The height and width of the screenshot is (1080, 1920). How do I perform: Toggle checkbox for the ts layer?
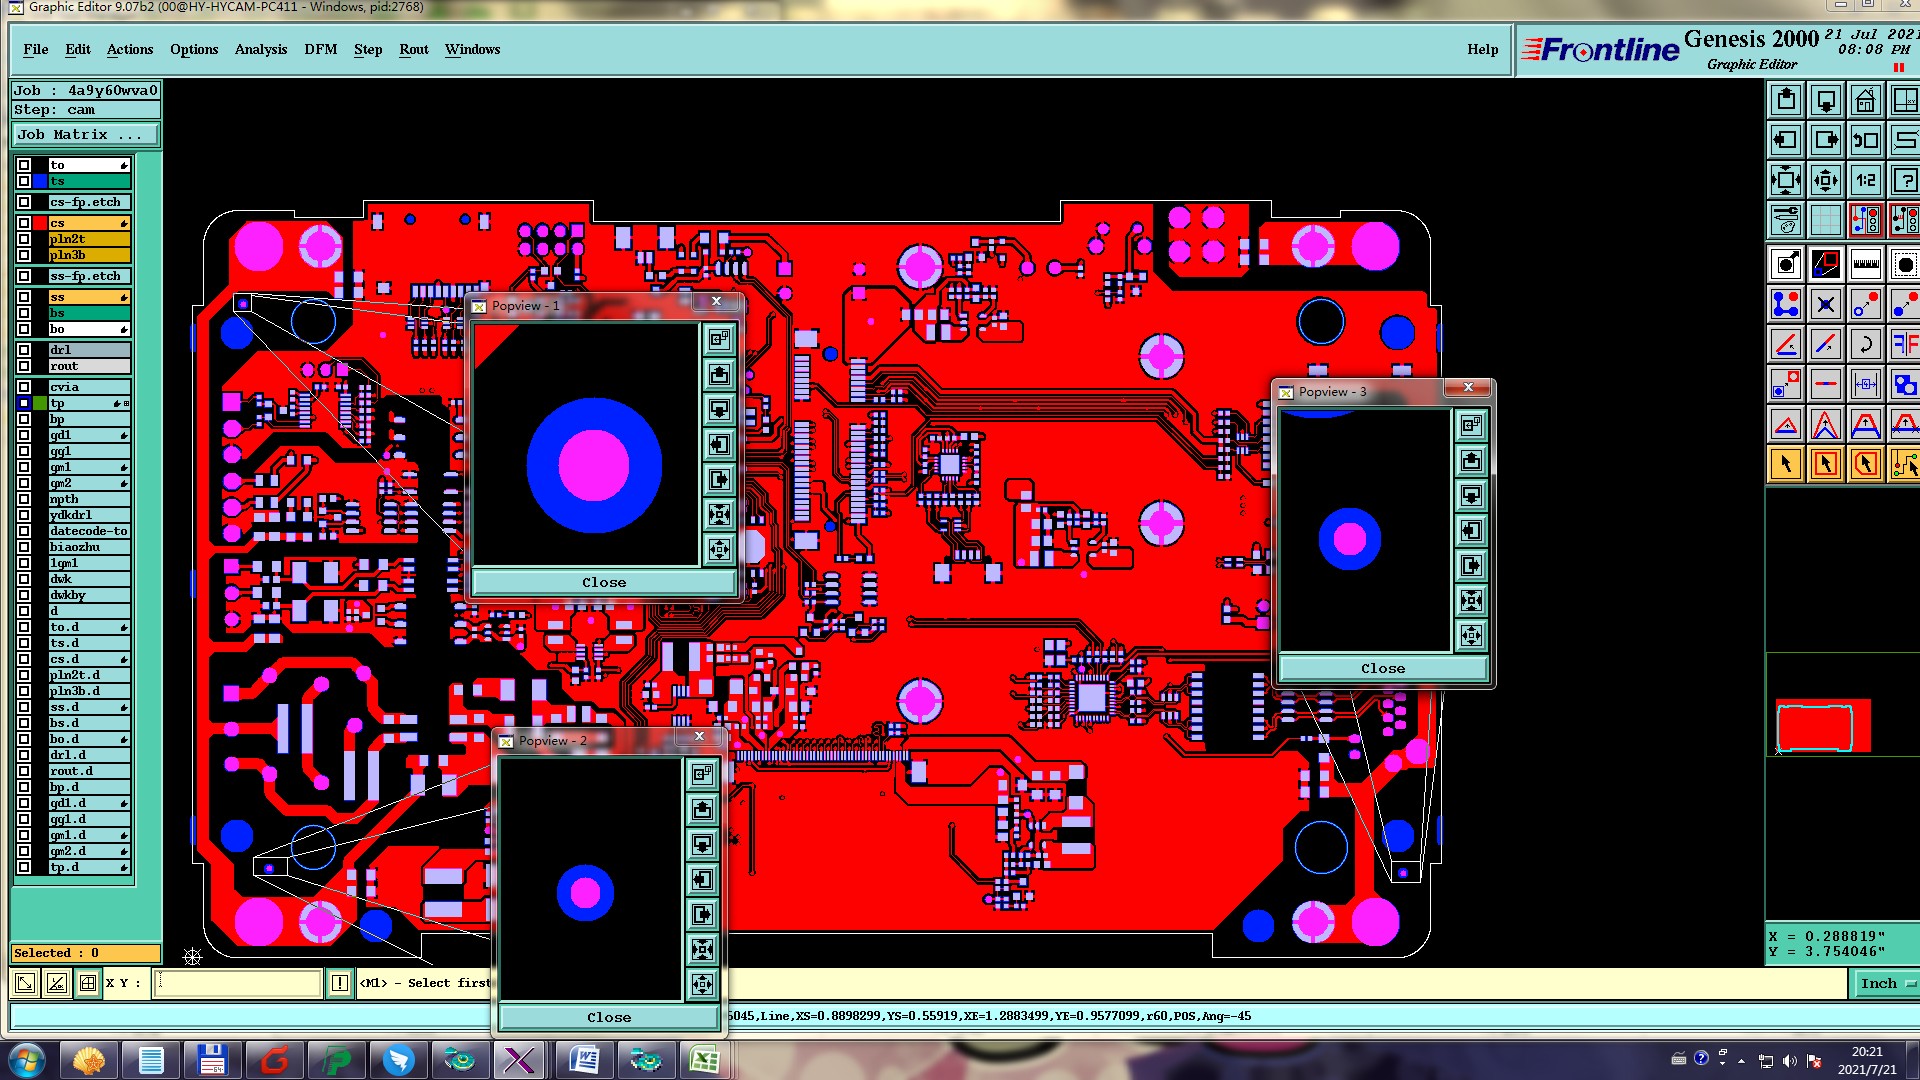tap(24, 181)
